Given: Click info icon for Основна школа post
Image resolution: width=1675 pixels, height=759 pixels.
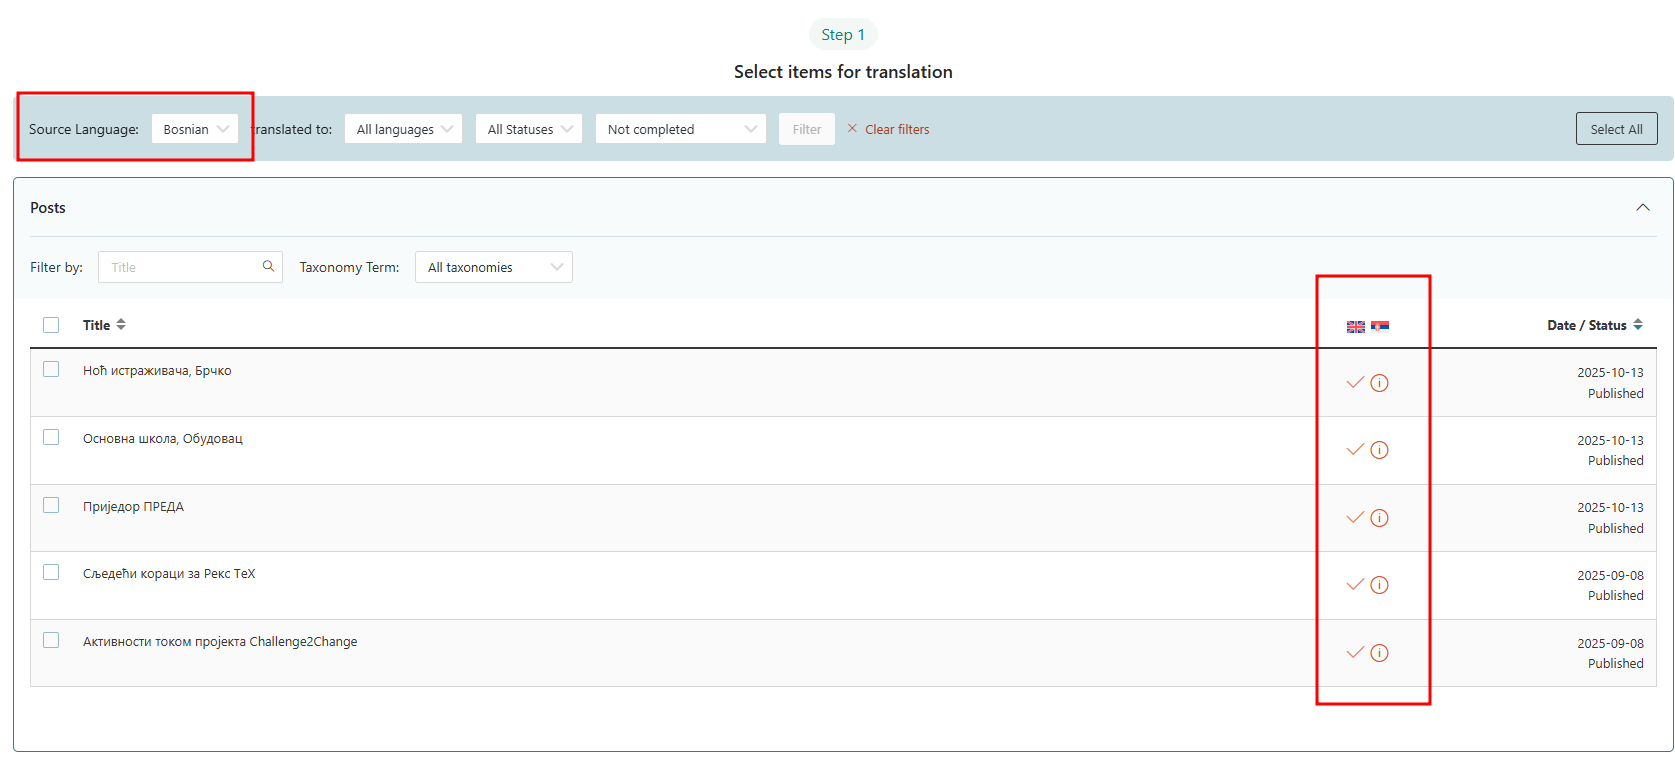Looking at the screenshot, I should click(1379, 450).
